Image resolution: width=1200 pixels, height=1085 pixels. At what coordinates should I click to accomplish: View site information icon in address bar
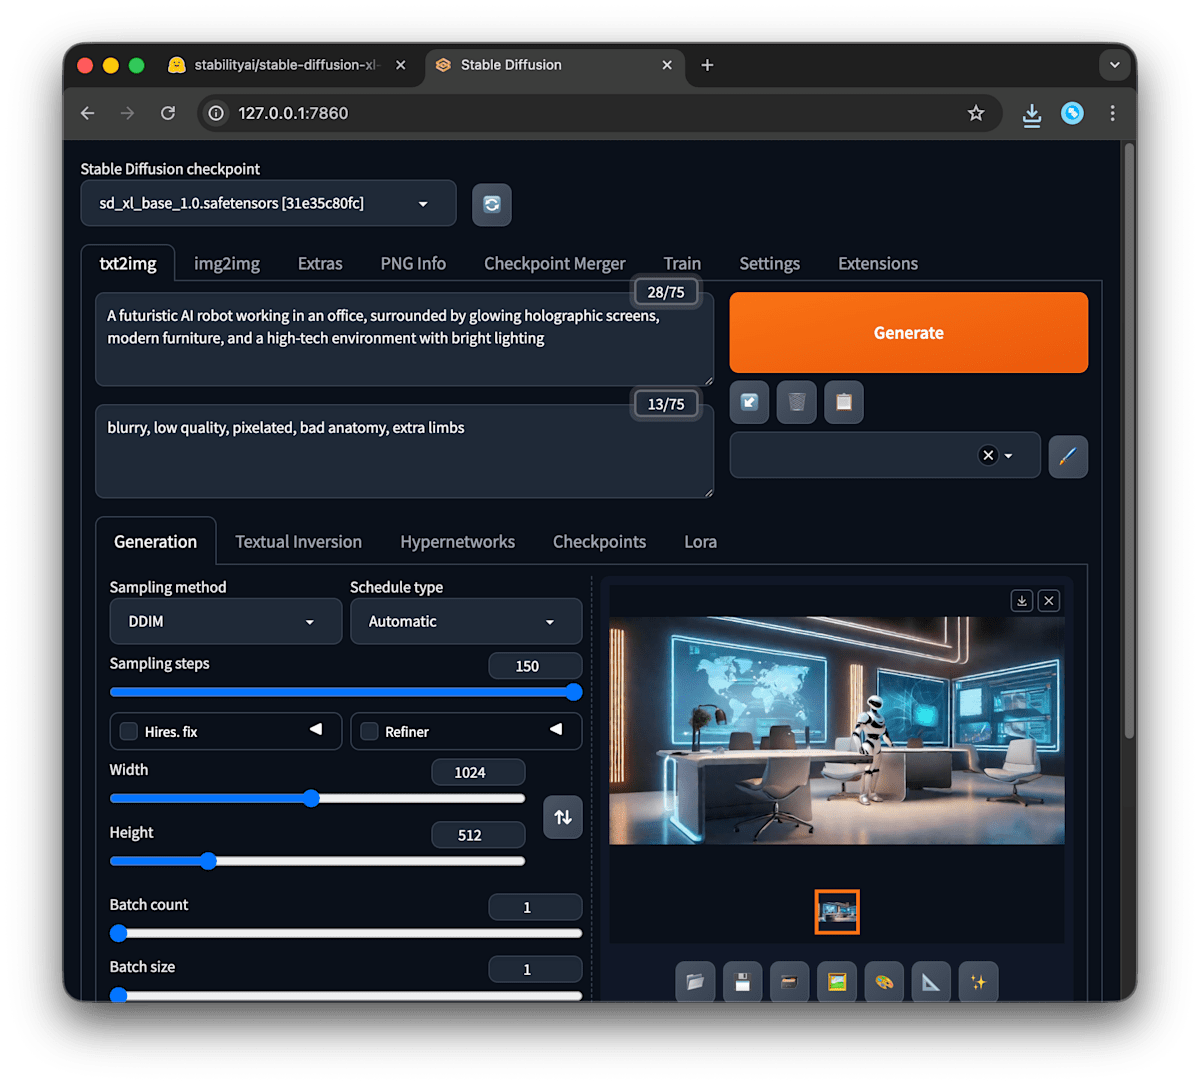(216, 113)
